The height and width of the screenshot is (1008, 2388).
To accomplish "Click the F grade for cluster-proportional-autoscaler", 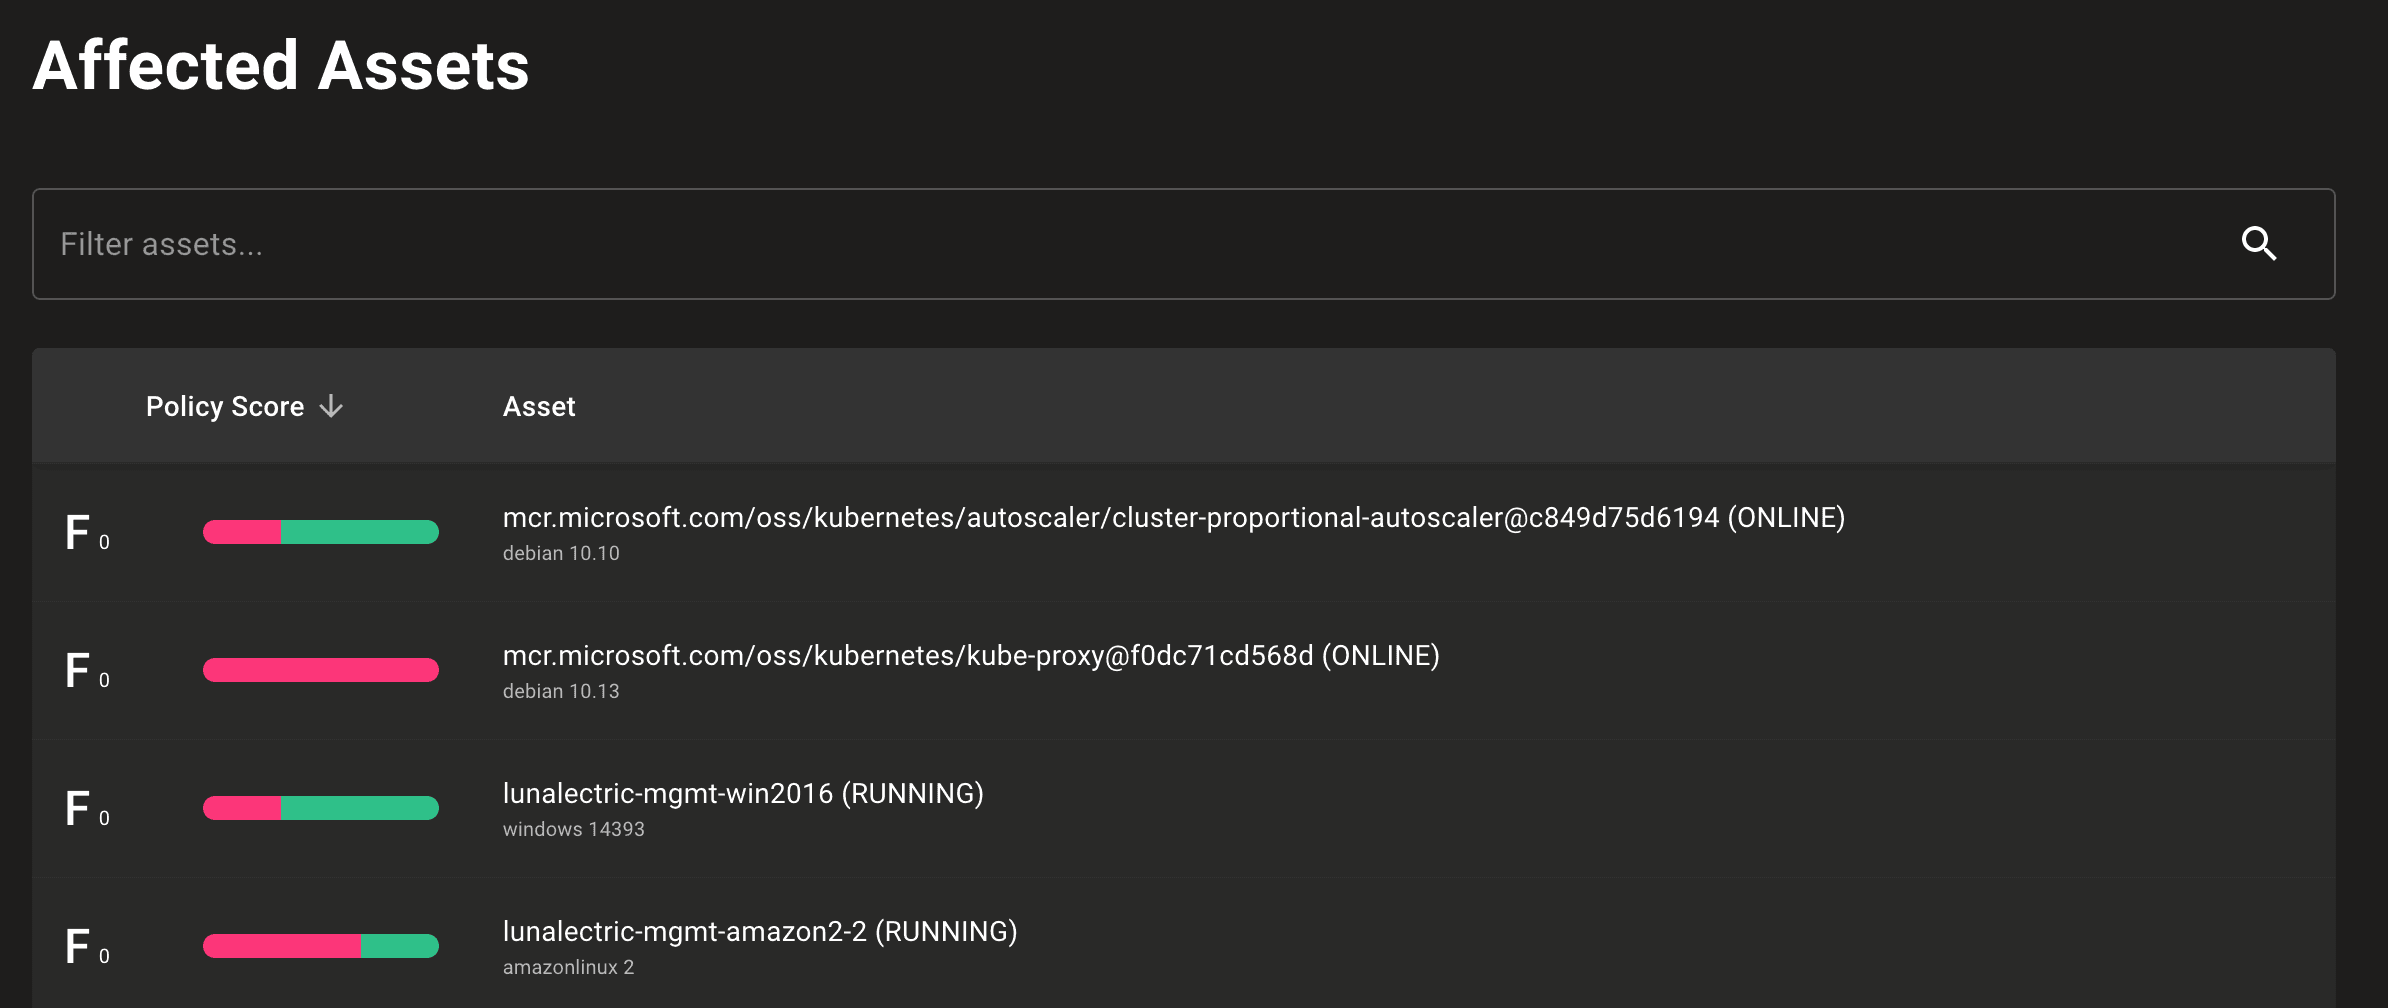I will tap(78, 532).
